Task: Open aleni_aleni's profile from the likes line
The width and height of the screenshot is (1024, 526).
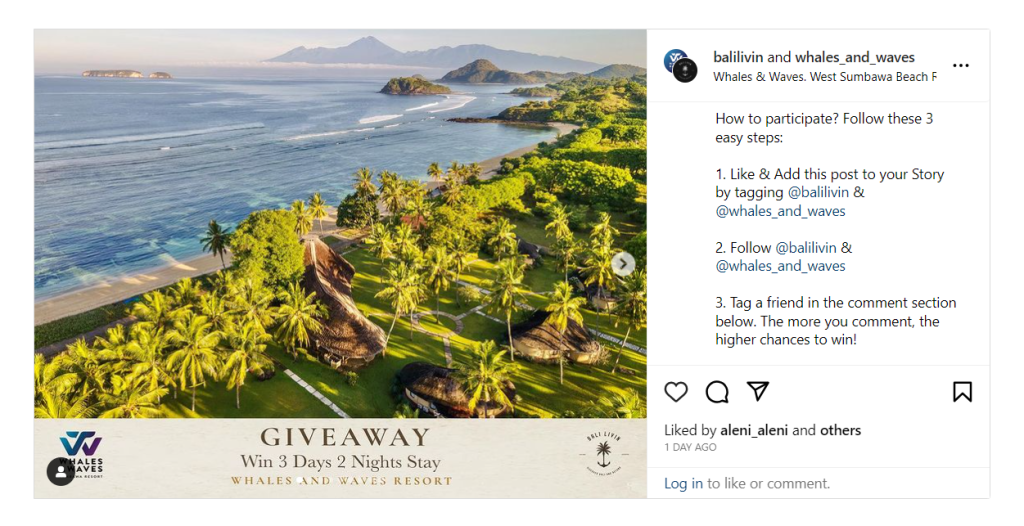Action: point(754,430)
